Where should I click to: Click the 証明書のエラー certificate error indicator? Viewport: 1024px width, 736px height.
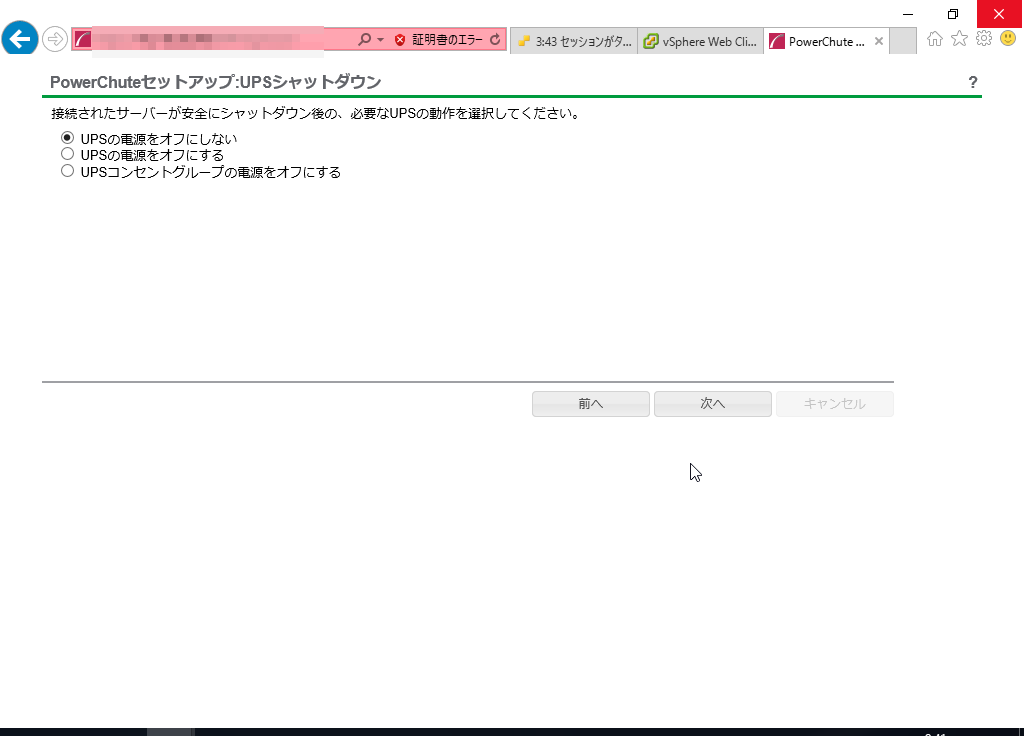tap(438, 40)
